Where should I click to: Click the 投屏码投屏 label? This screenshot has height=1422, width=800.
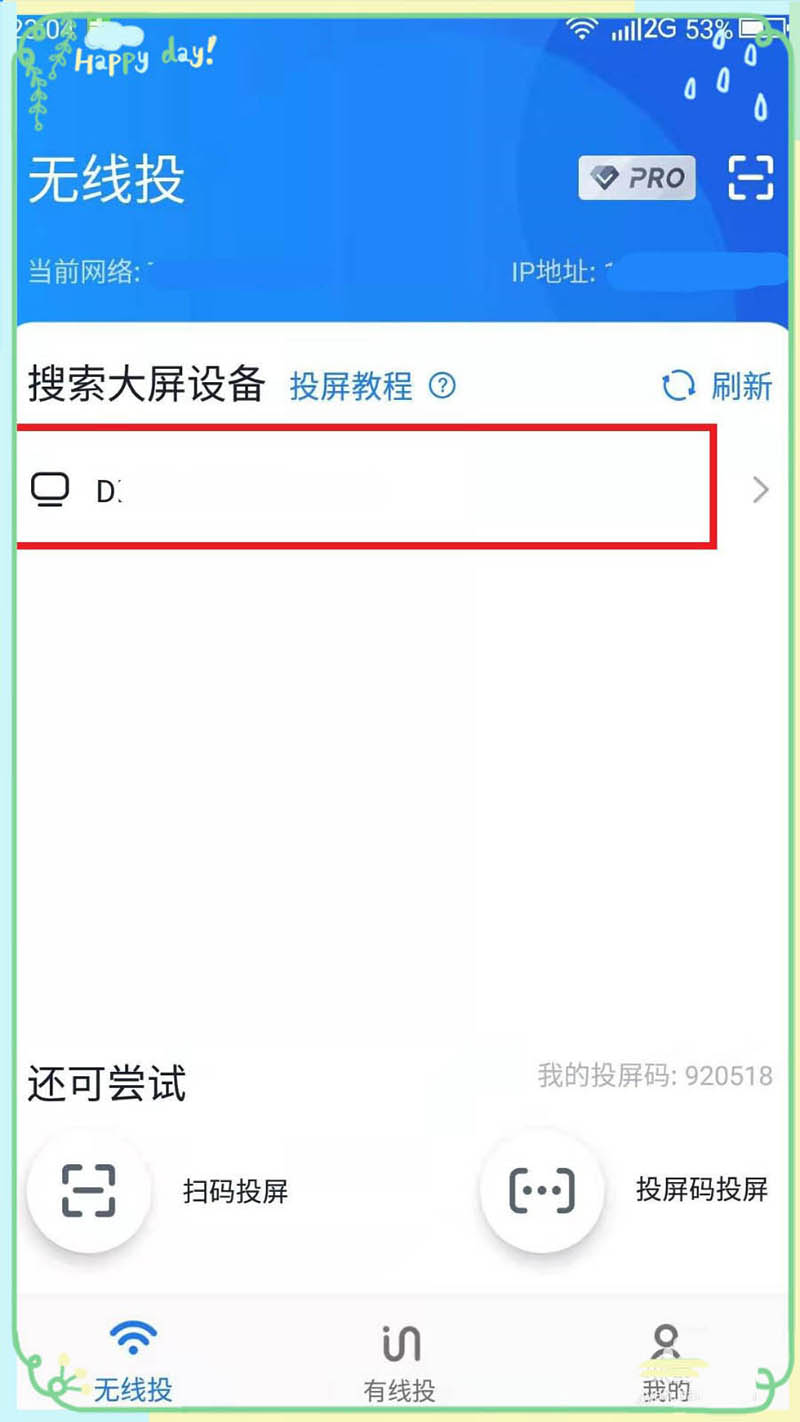coord(702,1189)
